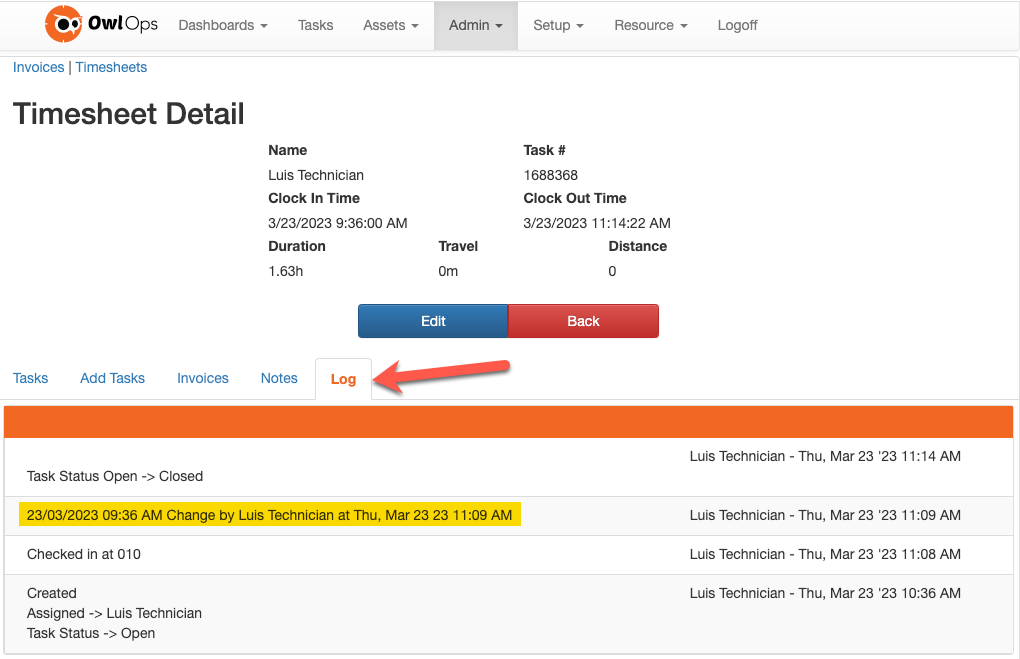Image resolution: width=1020 pixels, height=659 pixels.
Task: Follow the Timesheets breadcrumb link
Action: [x=110, y=67]
